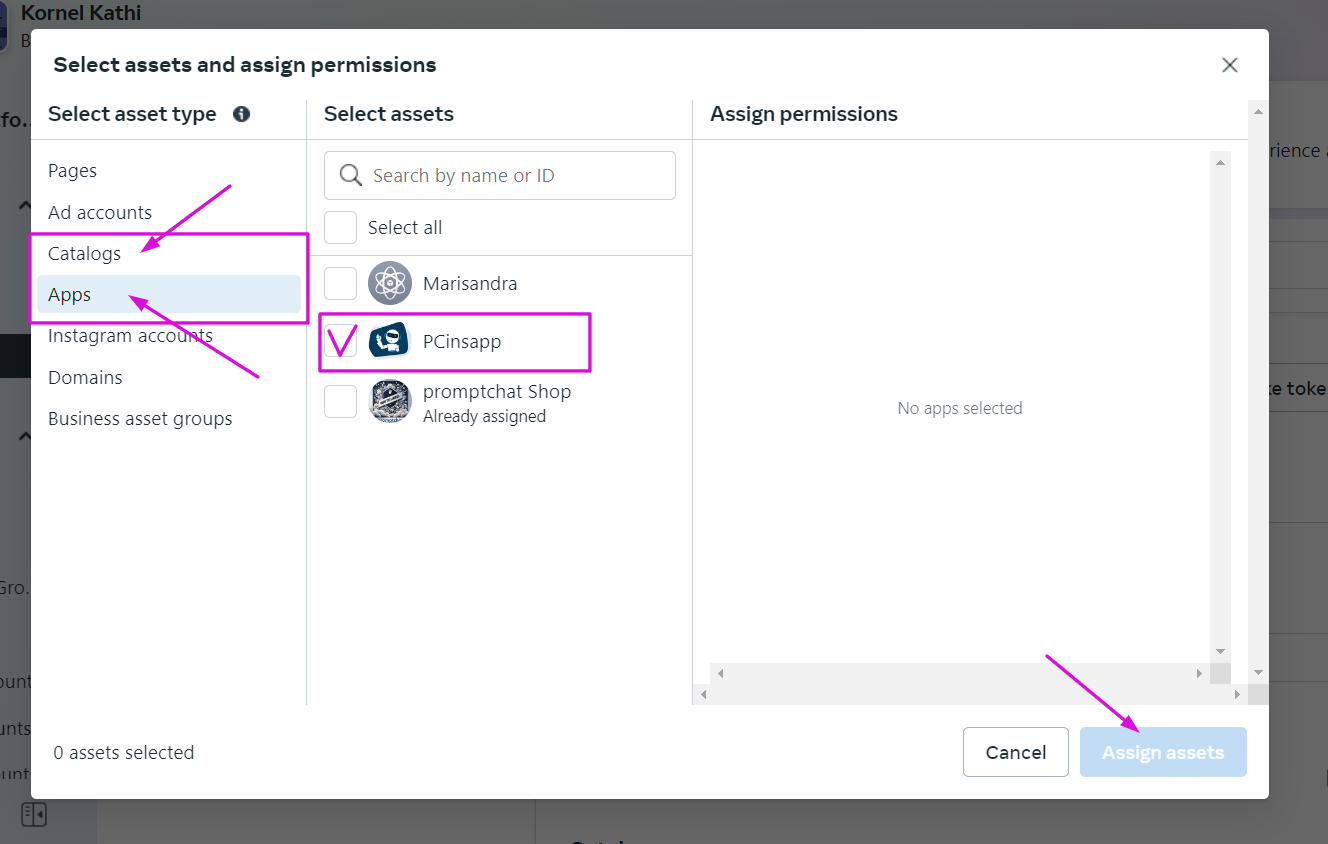The image size is (1328, 844).
Task: Select the Pages asset type
Action: 72,171
